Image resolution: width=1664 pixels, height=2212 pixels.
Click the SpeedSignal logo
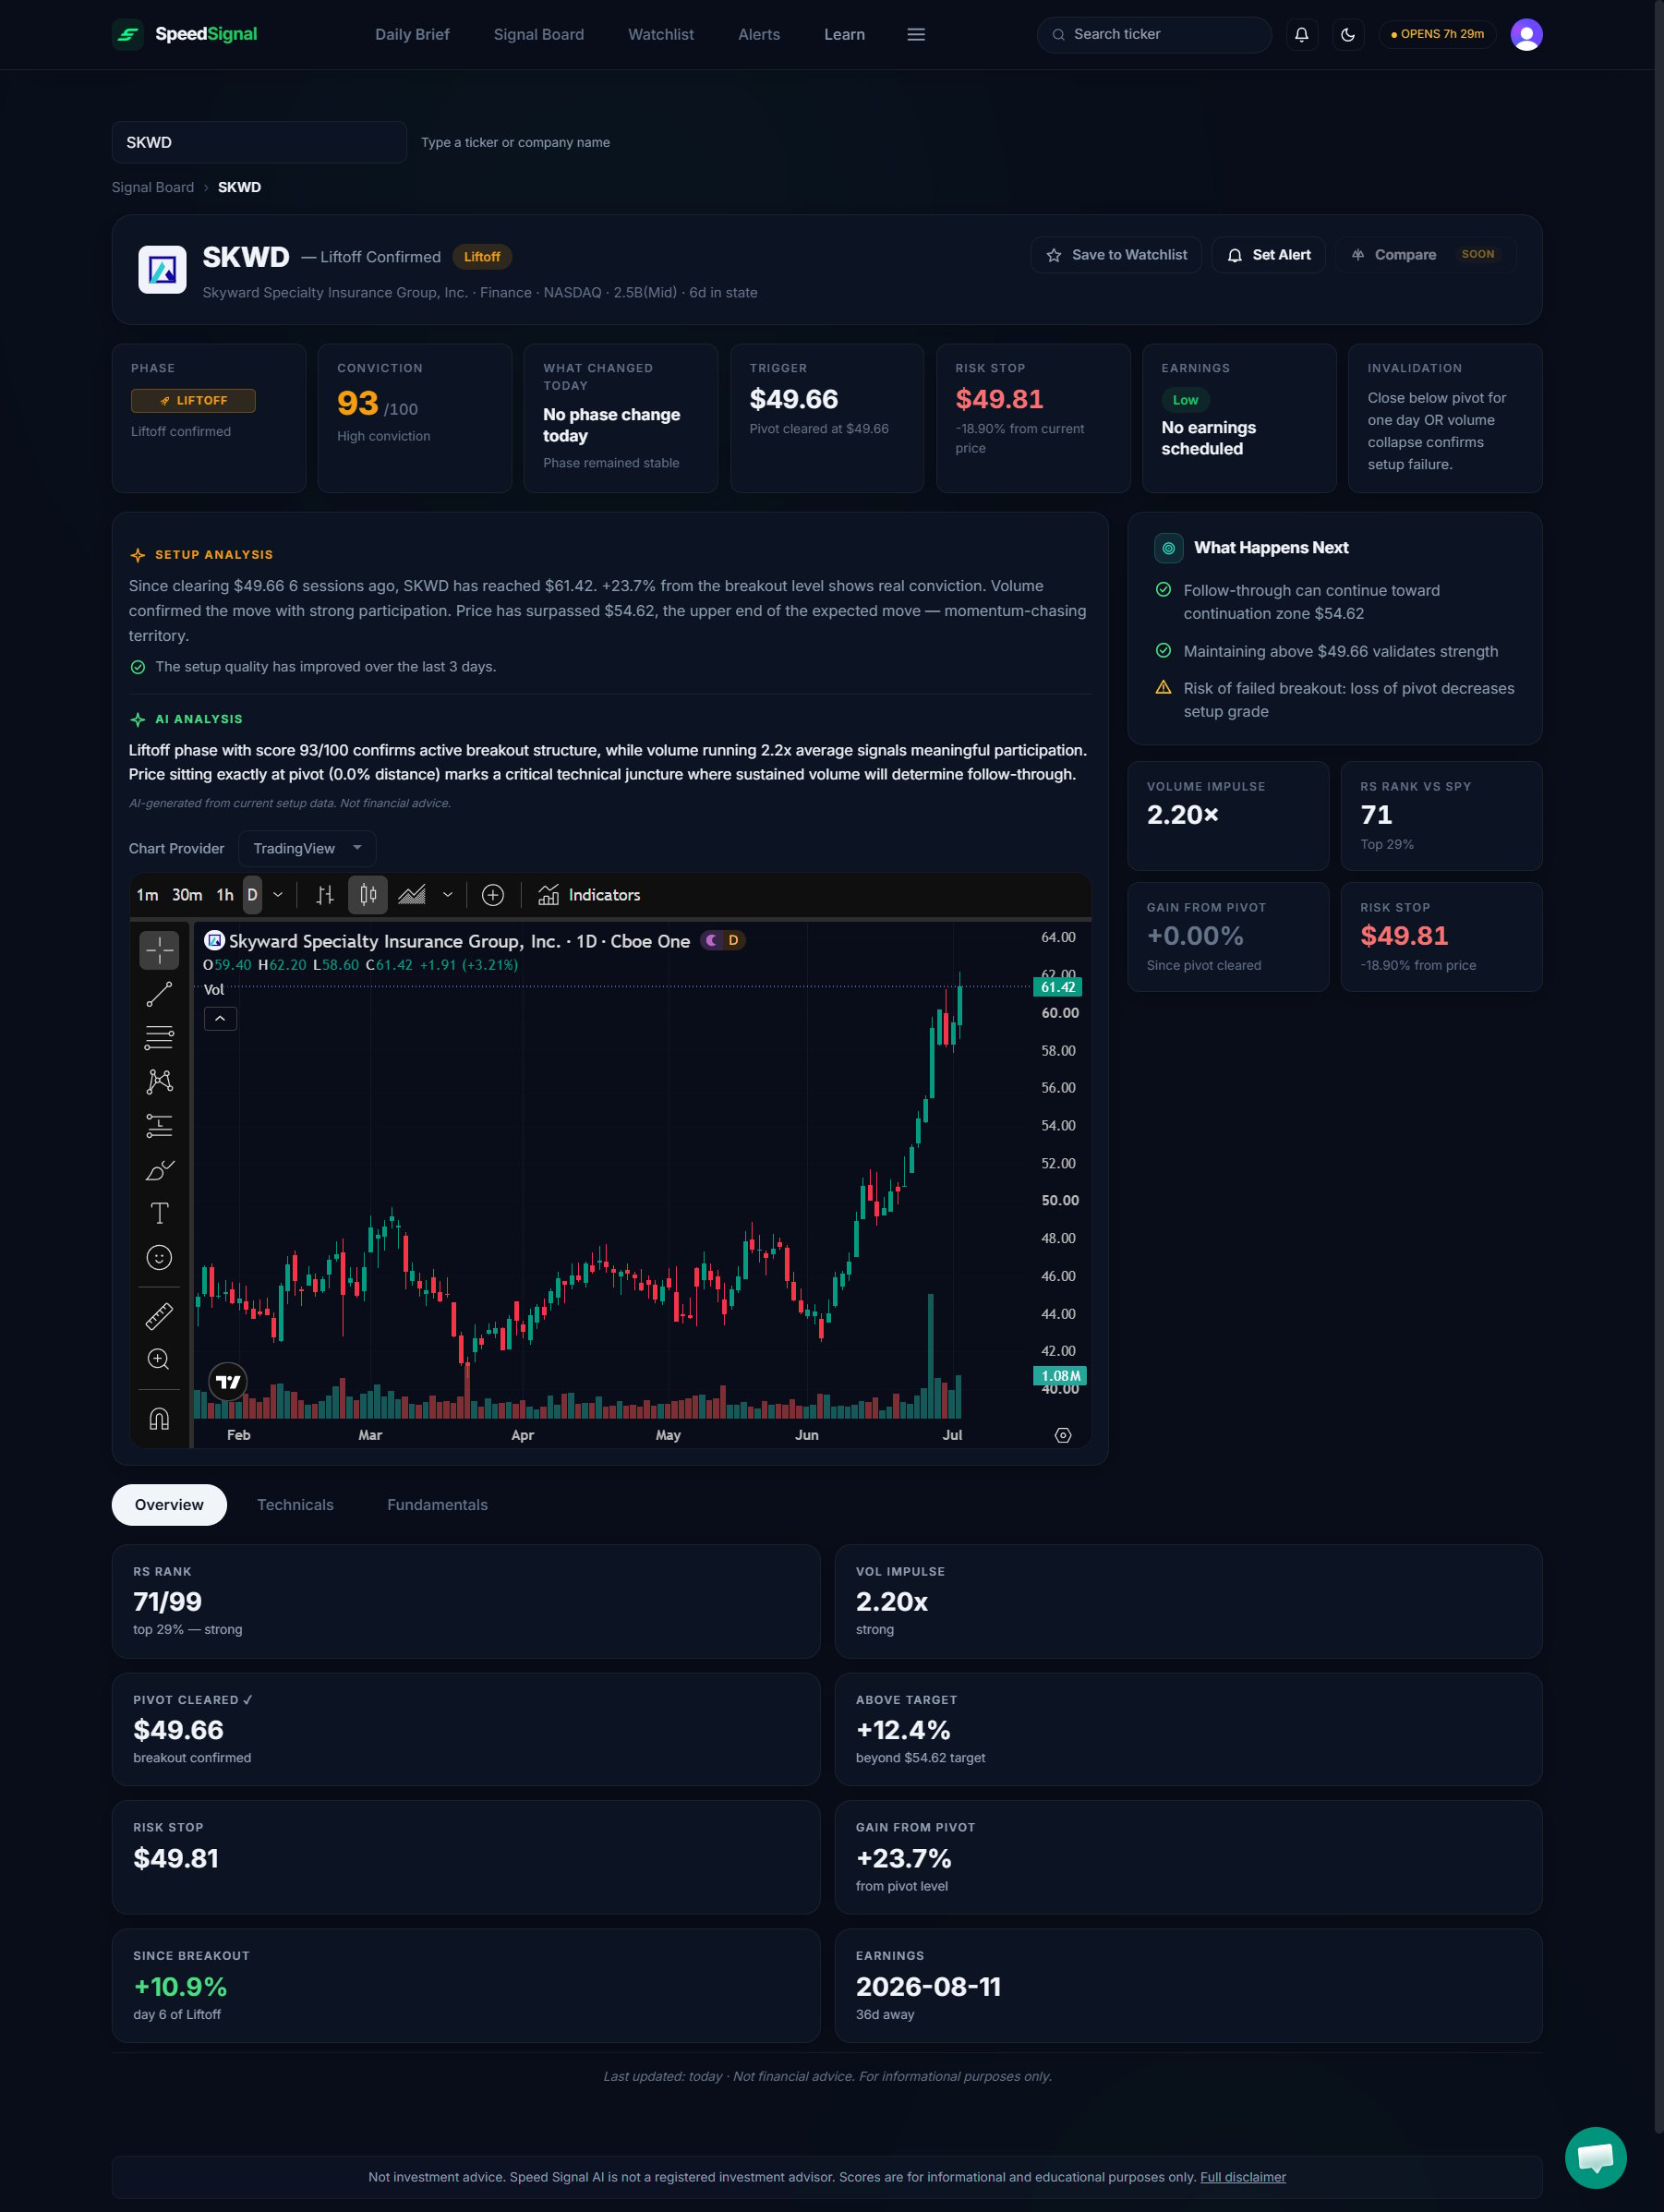(185, 34)
